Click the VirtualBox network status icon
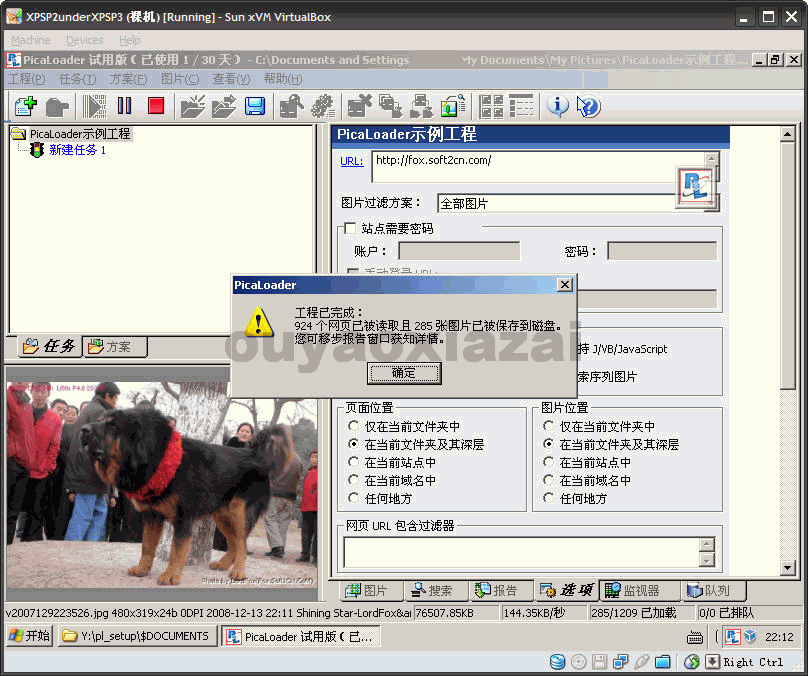 (x=620, y=662)
